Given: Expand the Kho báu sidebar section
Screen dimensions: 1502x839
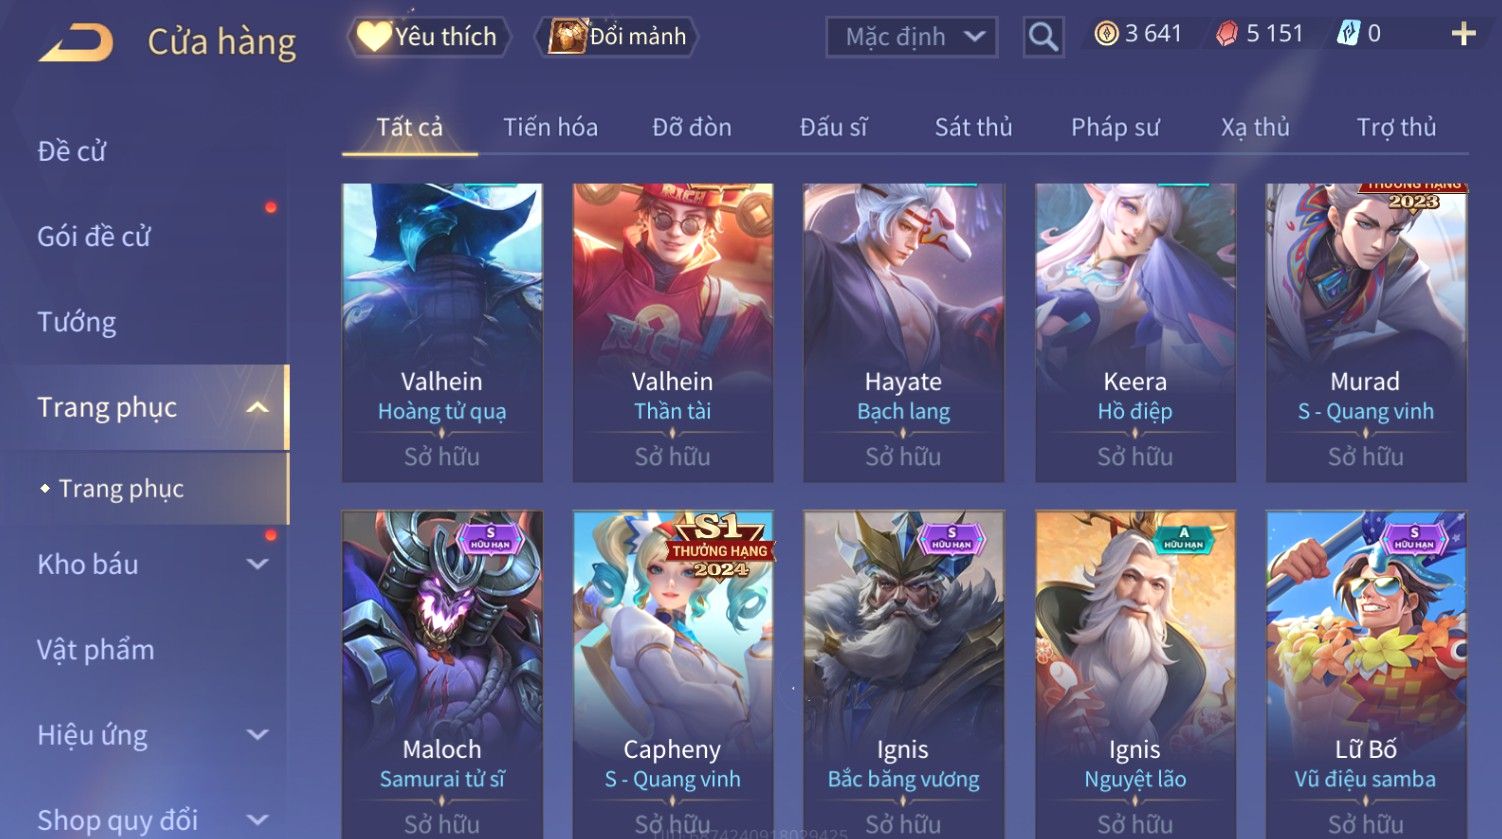Looking at the screenshot, I should point(257,564).
